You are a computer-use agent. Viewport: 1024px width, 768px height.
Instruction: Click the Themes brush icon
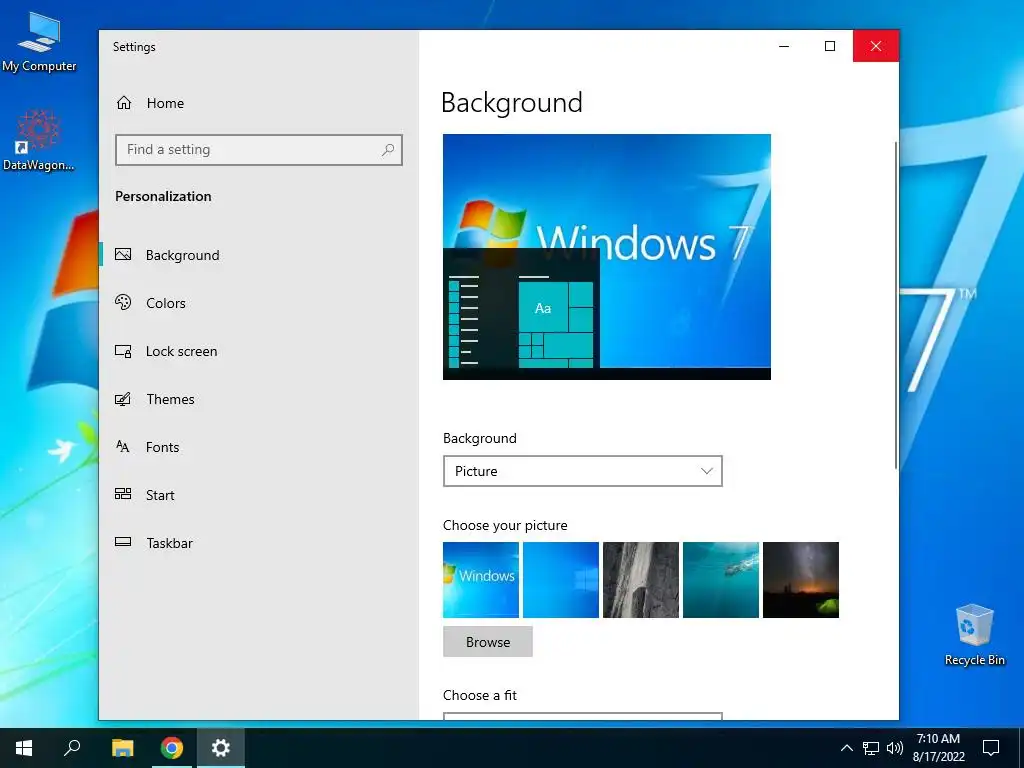pos(123,398)
